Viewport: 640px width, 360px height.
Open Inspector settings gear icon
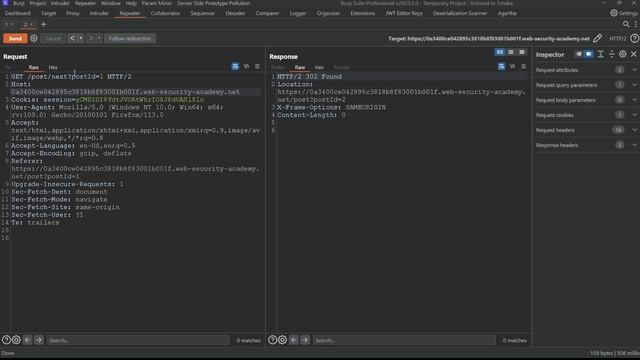click(622, 54)
